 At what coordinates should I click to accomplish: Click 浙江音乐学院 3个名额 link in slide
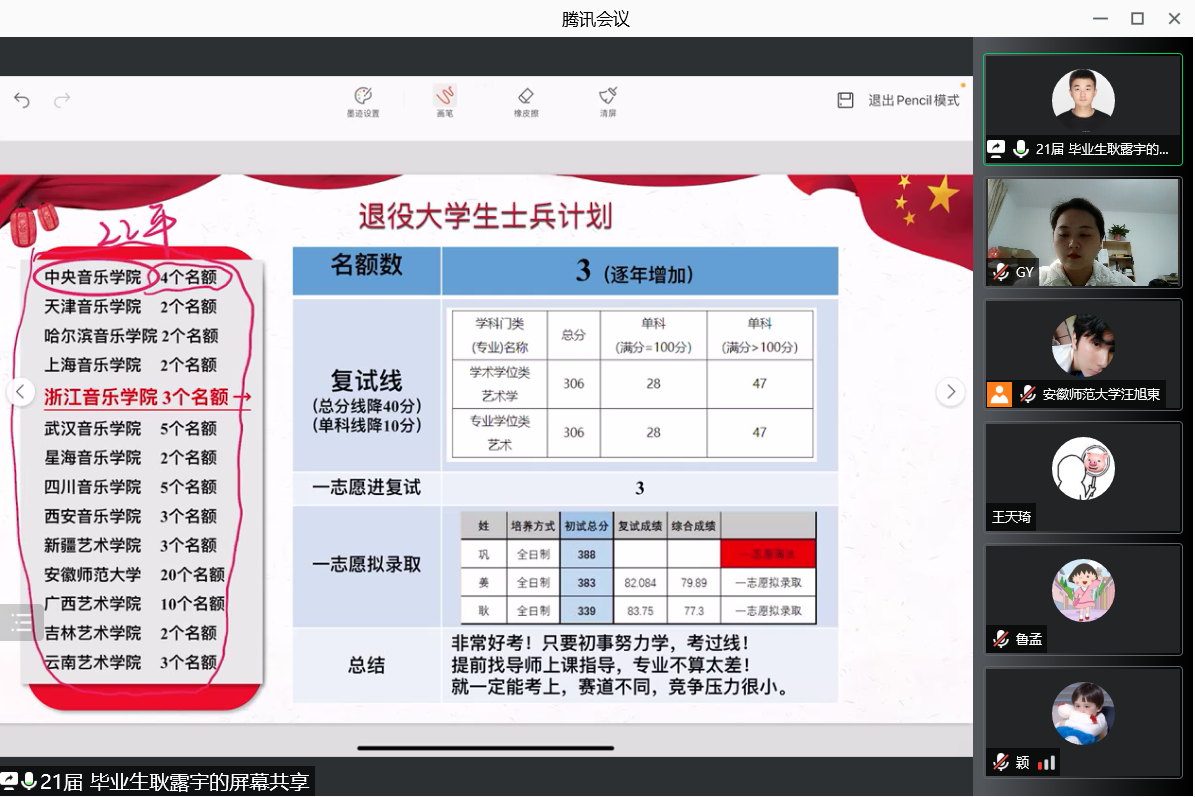click(147, 397)
